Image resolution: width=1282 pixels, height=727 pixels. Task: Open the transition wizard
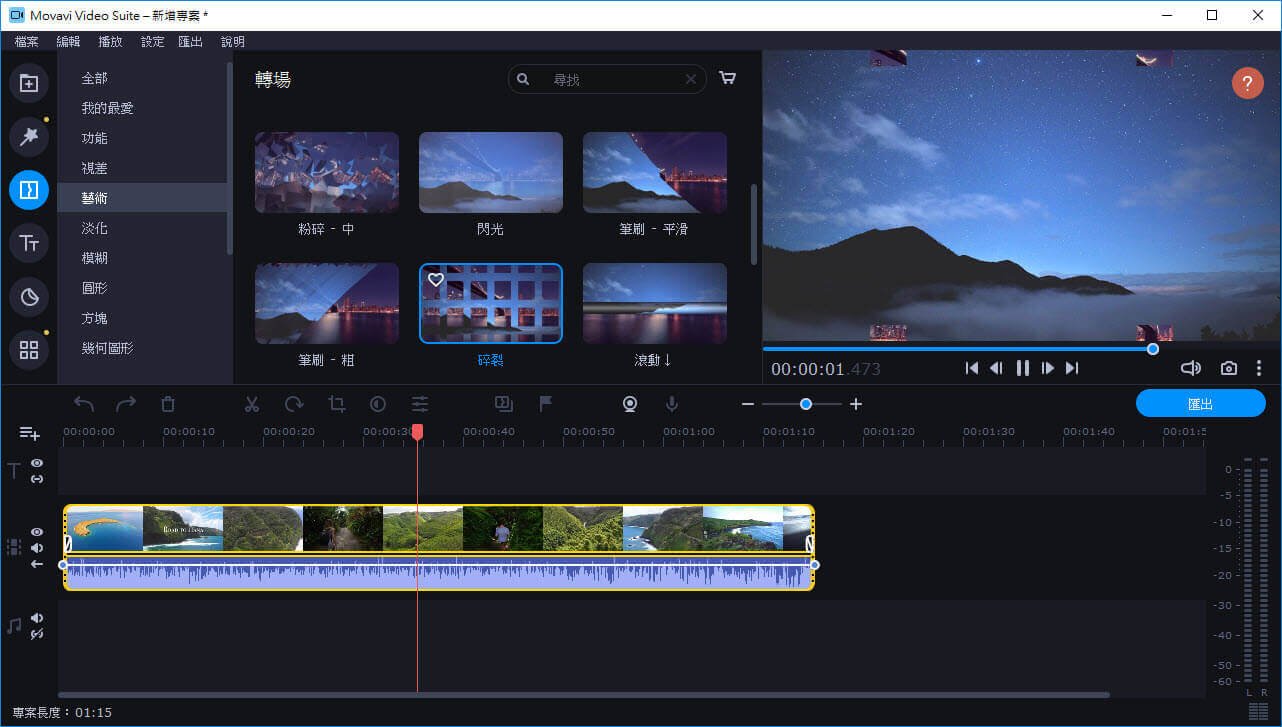504,404
